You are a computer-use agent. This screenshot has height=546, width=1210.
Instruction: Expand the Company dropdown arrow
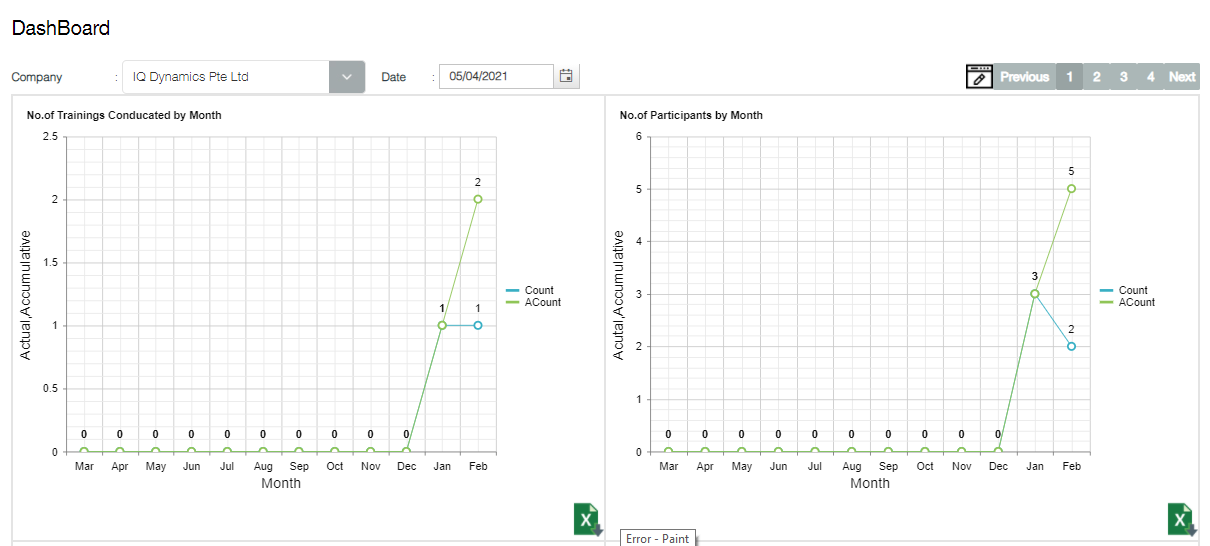(347, 77)
